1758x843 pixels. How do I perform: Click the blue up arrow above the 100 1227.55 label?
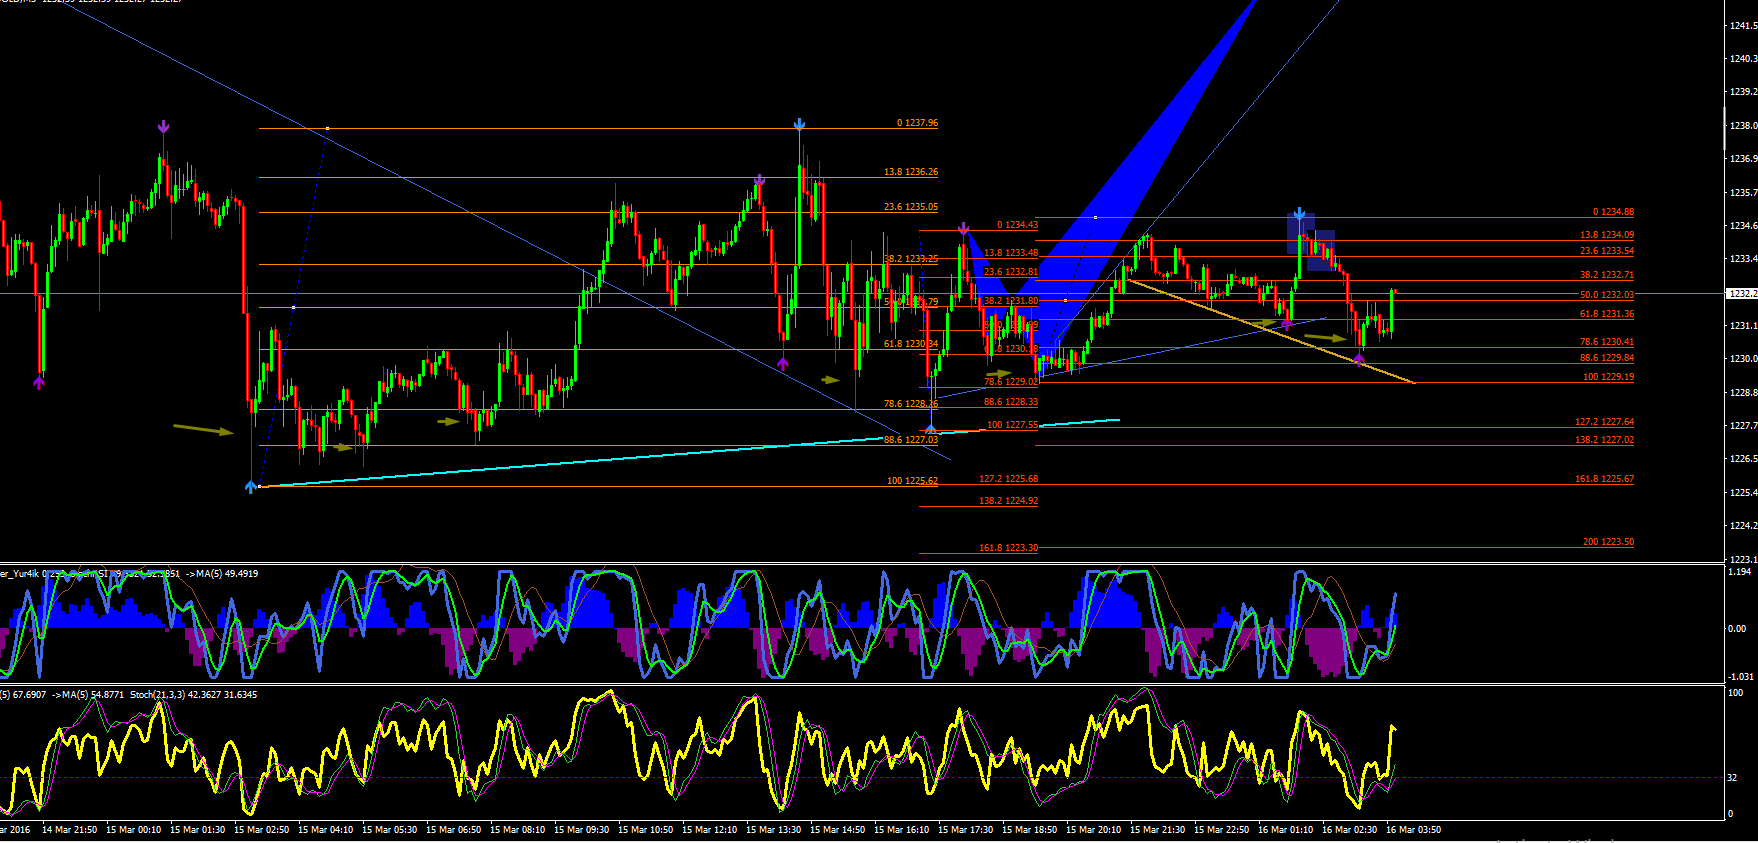point(931,428)
